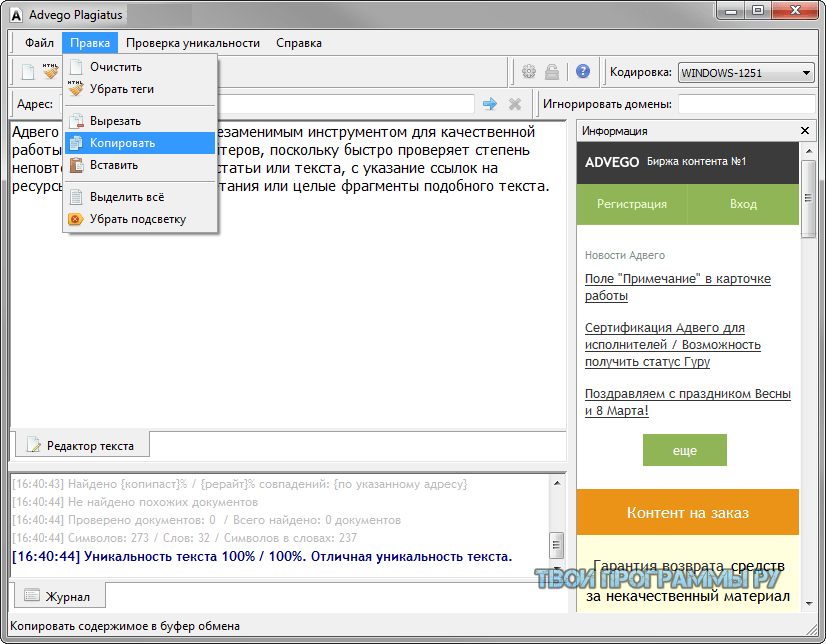Image resolution: width=826 pixels, height=644 pixels.
Task: Click the Новости Адвего heading
Action: 625,255
